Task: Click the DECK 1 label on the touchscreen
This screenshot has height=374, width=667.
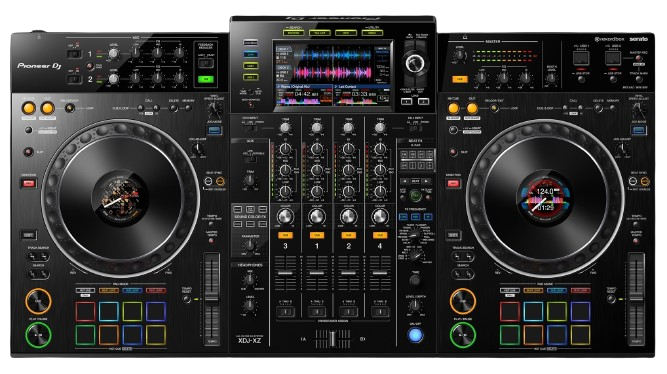Action: (x=283, y=49)
